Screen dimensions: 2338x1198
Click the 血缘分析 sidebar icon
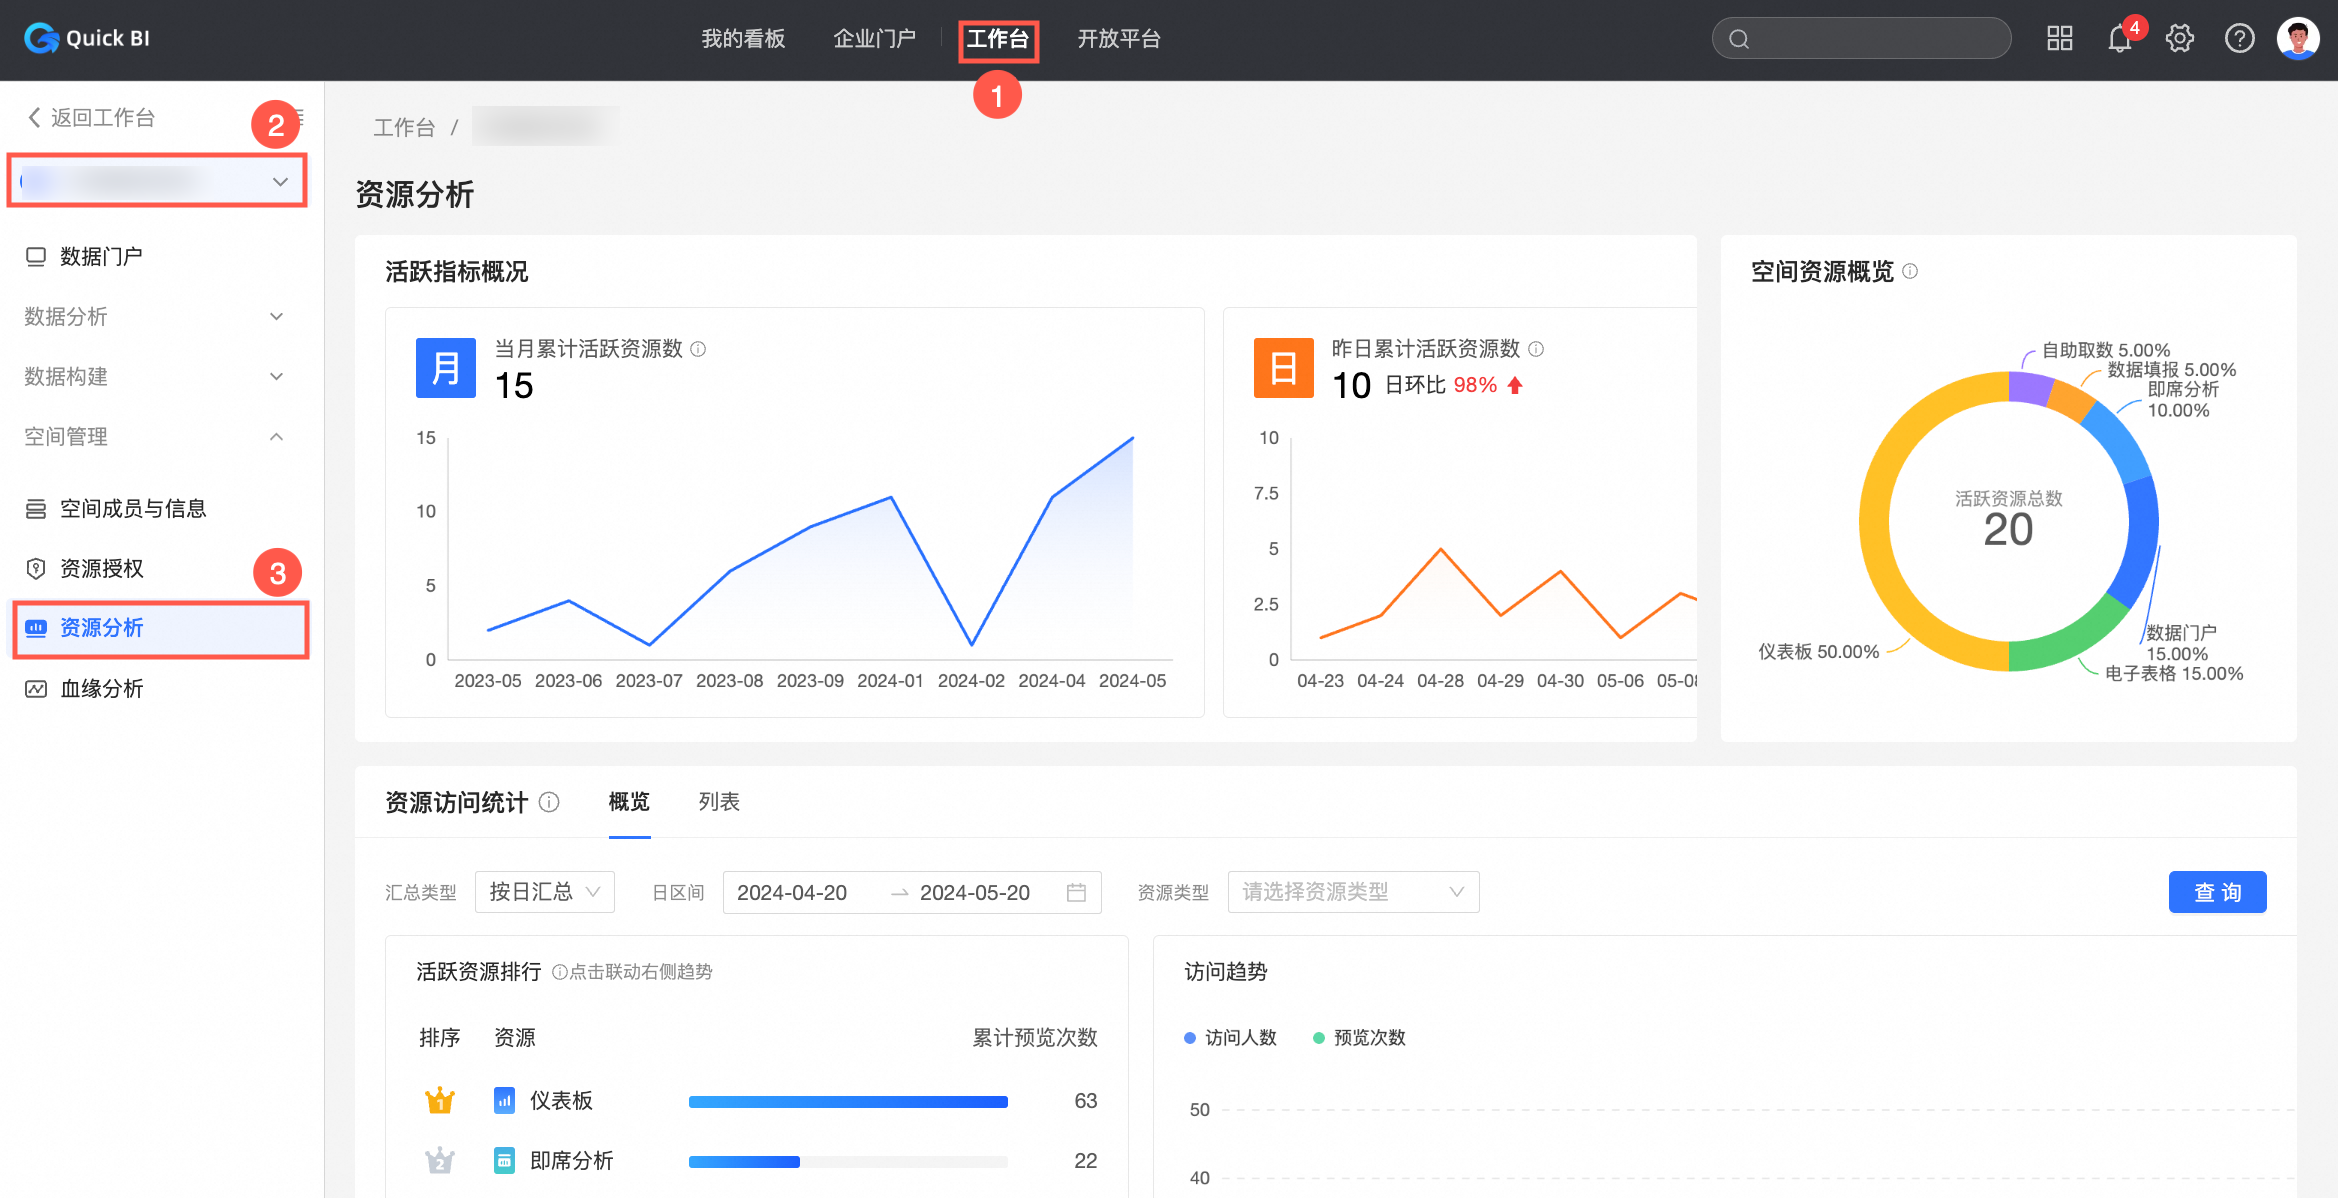[x=36, y=689]
